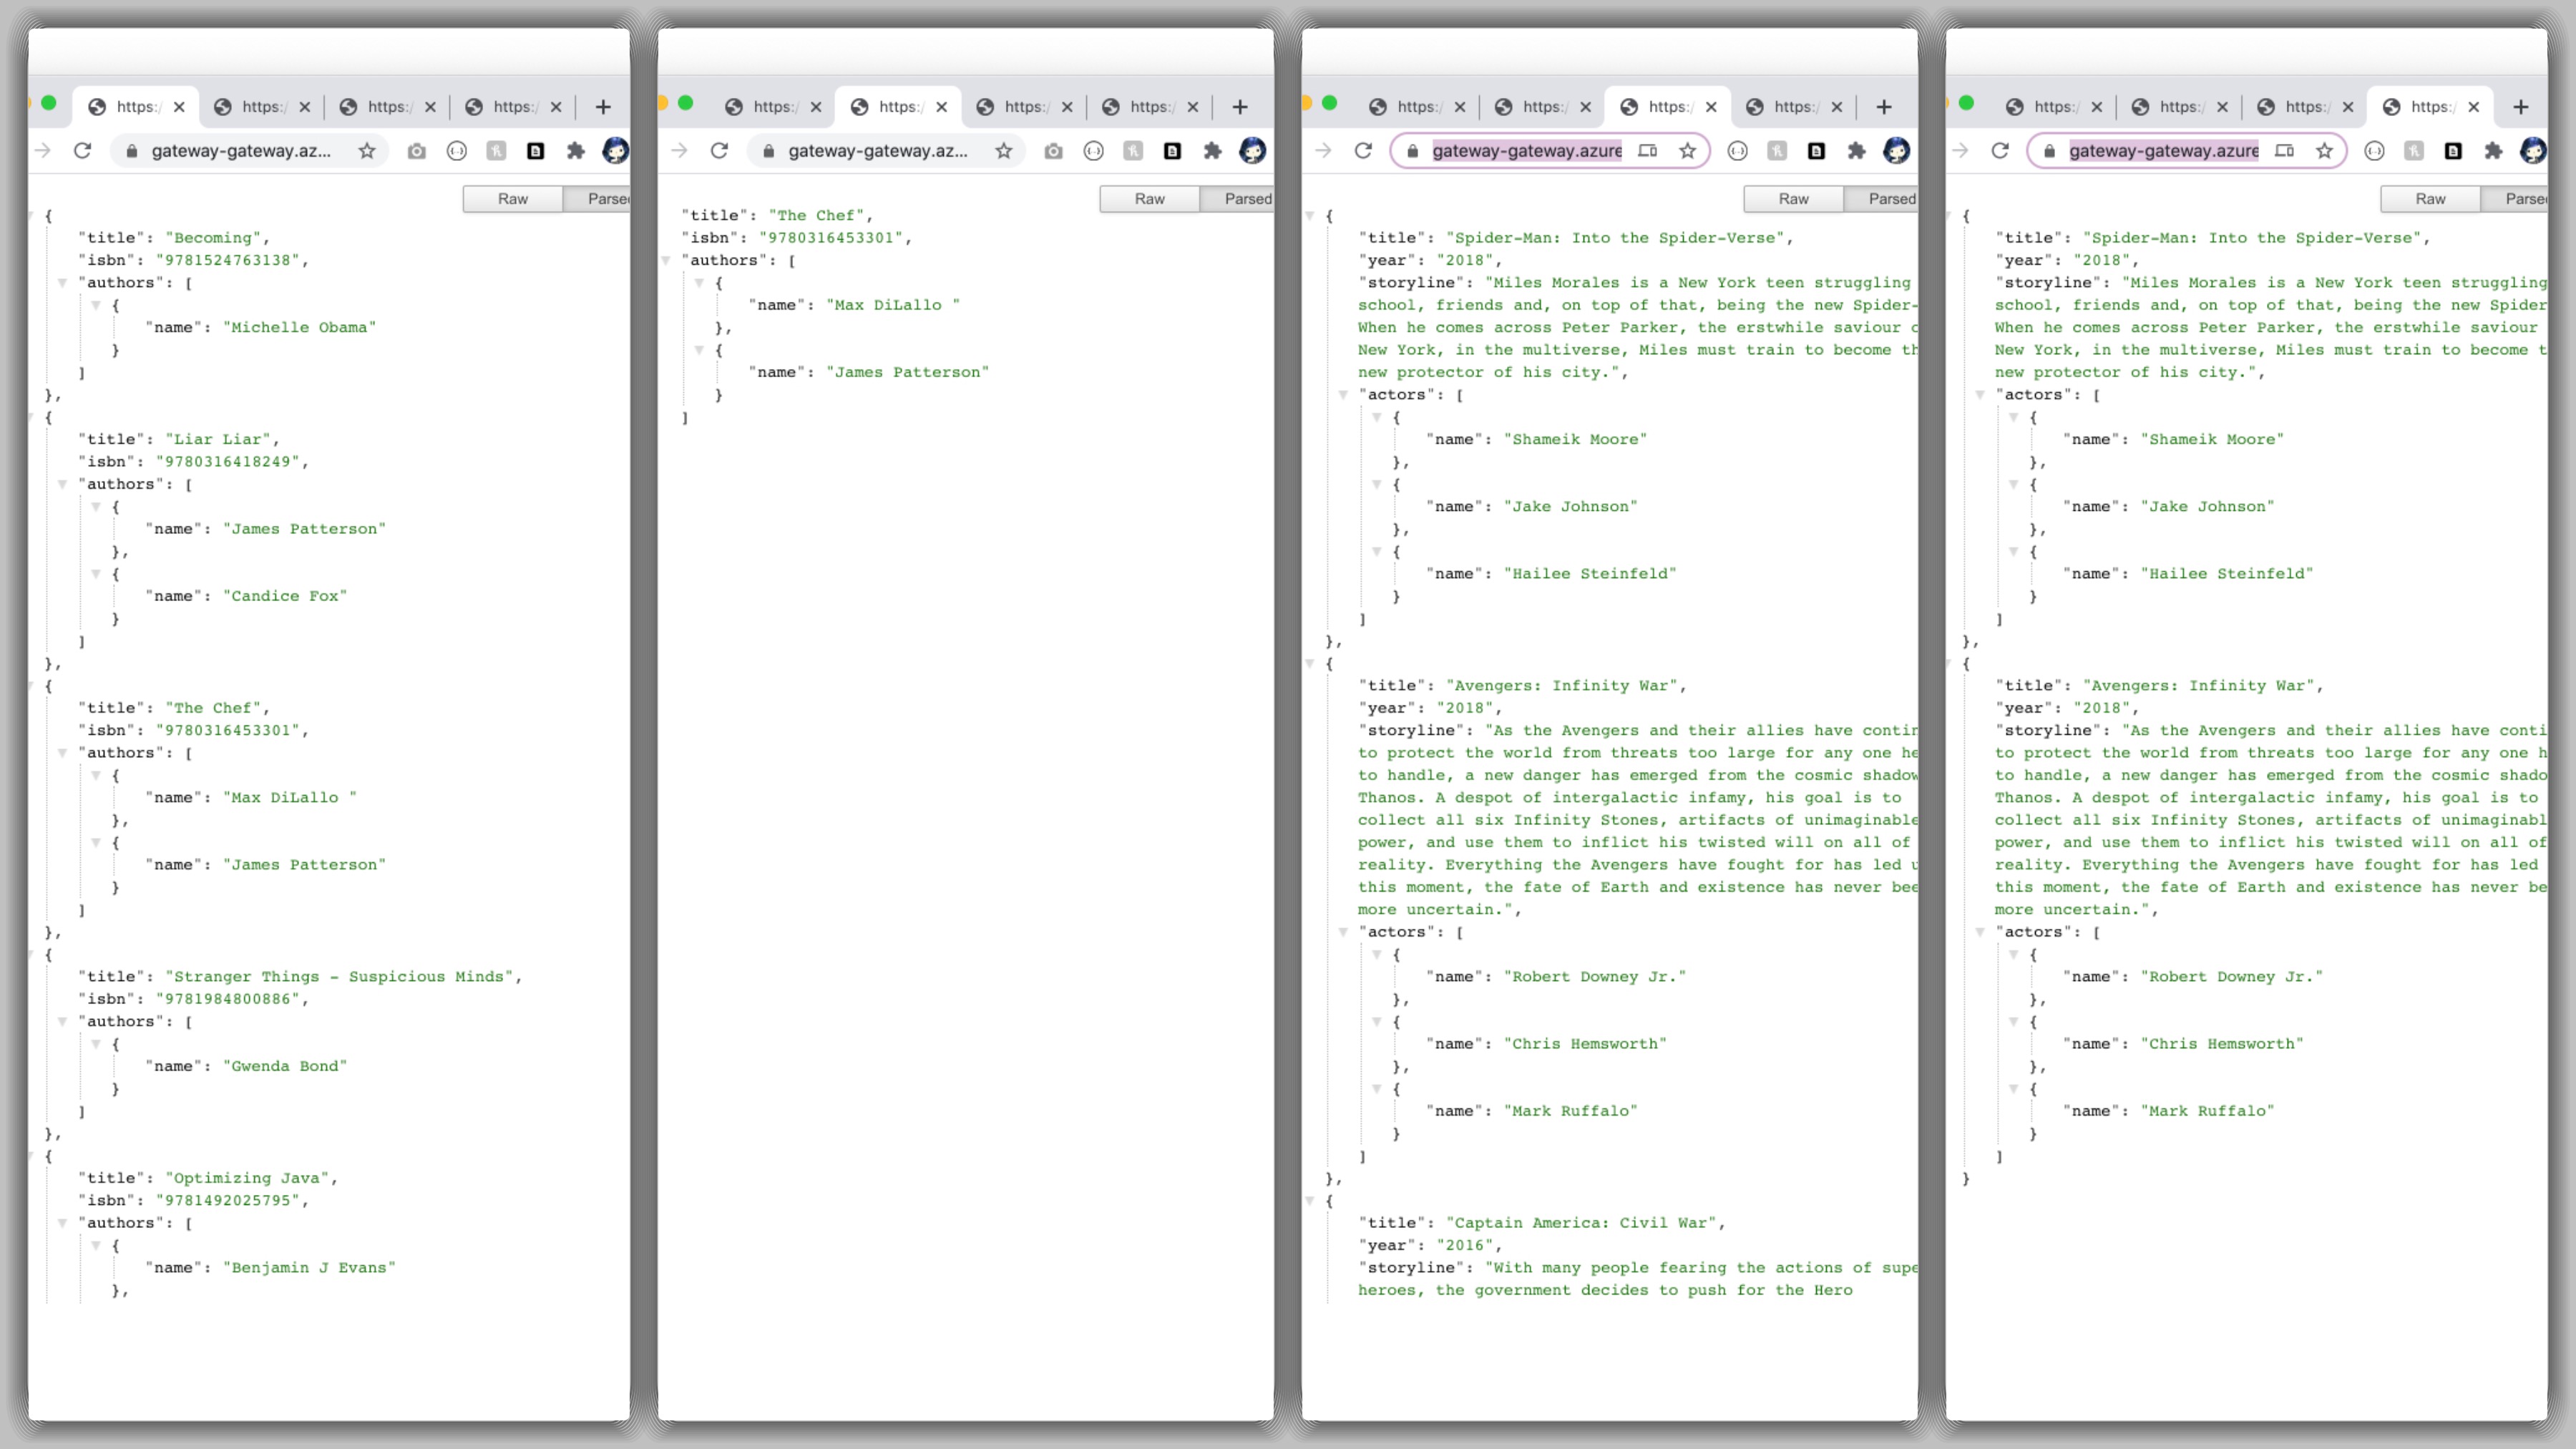Collapse authors array in The Chef window
The image size is (2576, 1449).
[666, 261]
